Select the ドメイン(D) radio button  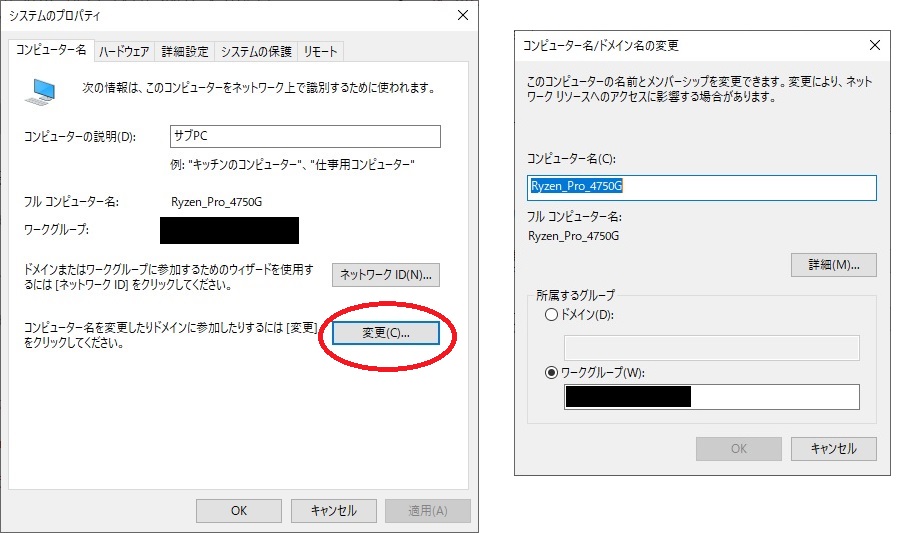point(551,315)
